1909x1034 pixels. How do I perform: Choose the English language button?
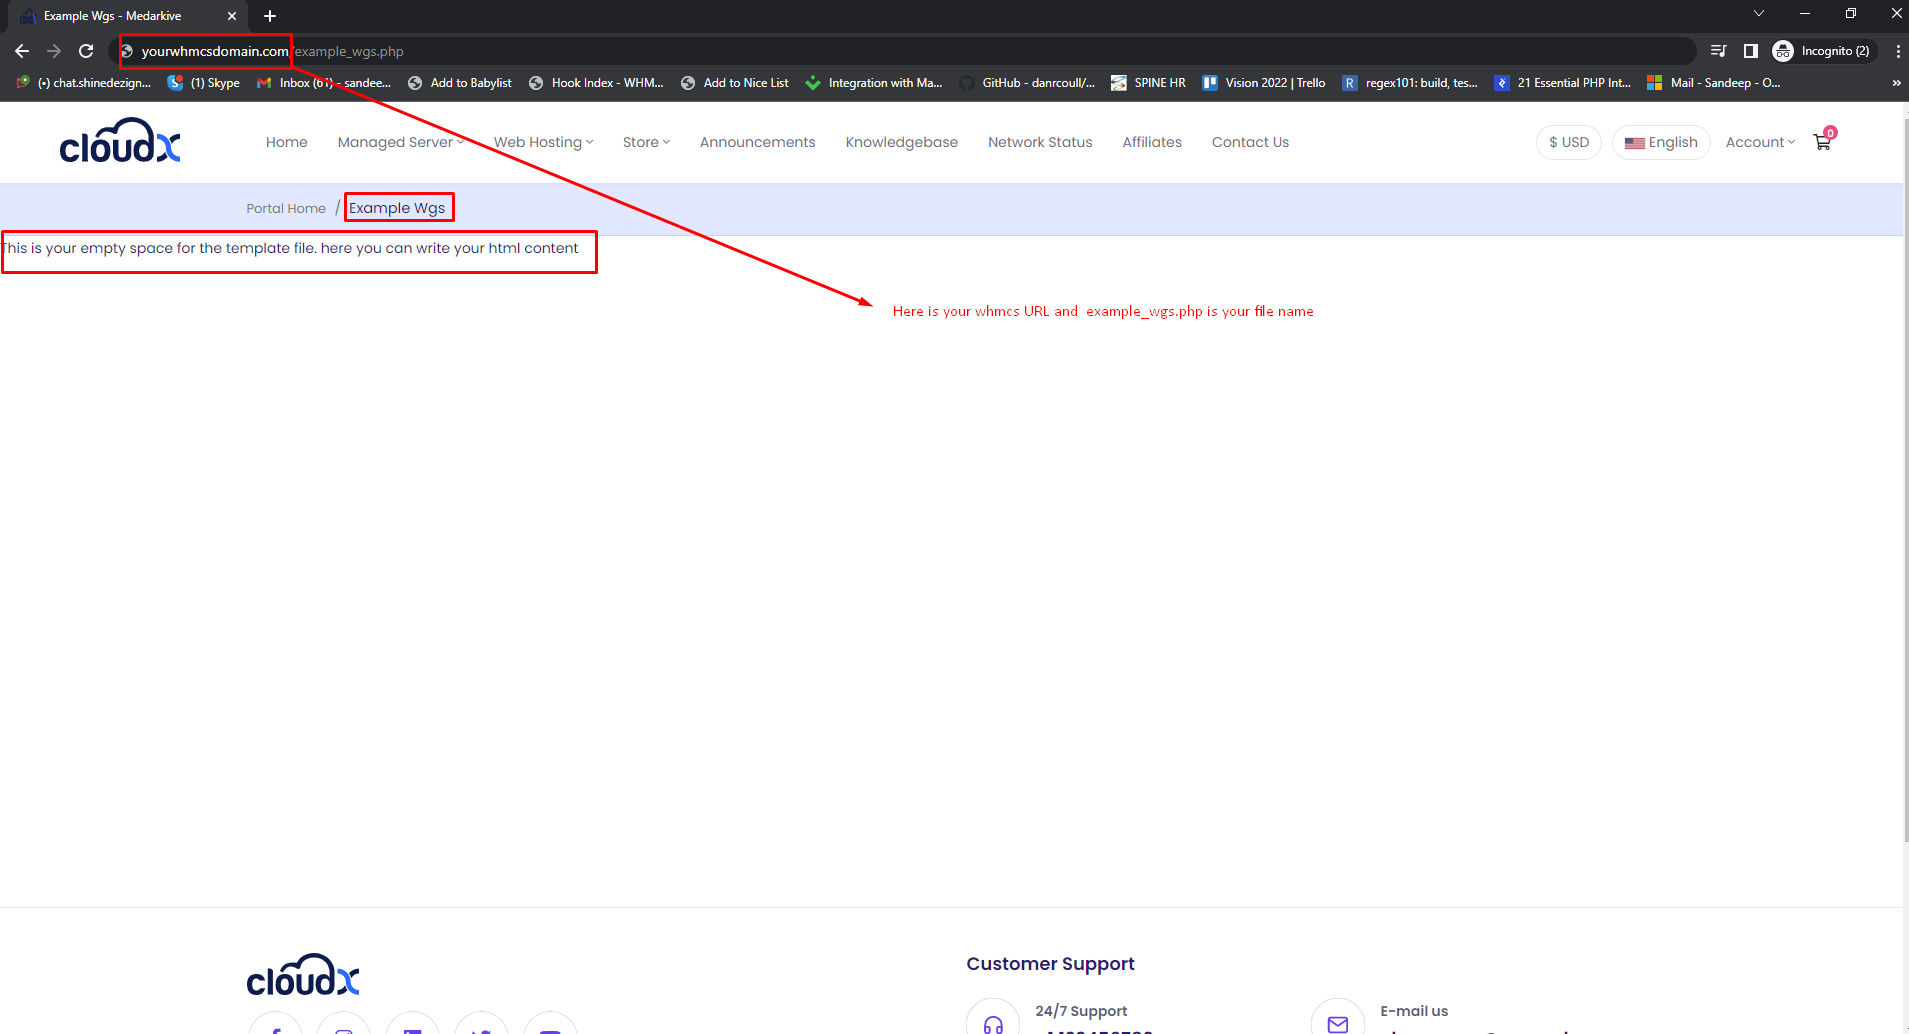pyautogui.click(x=1661, y=142)
